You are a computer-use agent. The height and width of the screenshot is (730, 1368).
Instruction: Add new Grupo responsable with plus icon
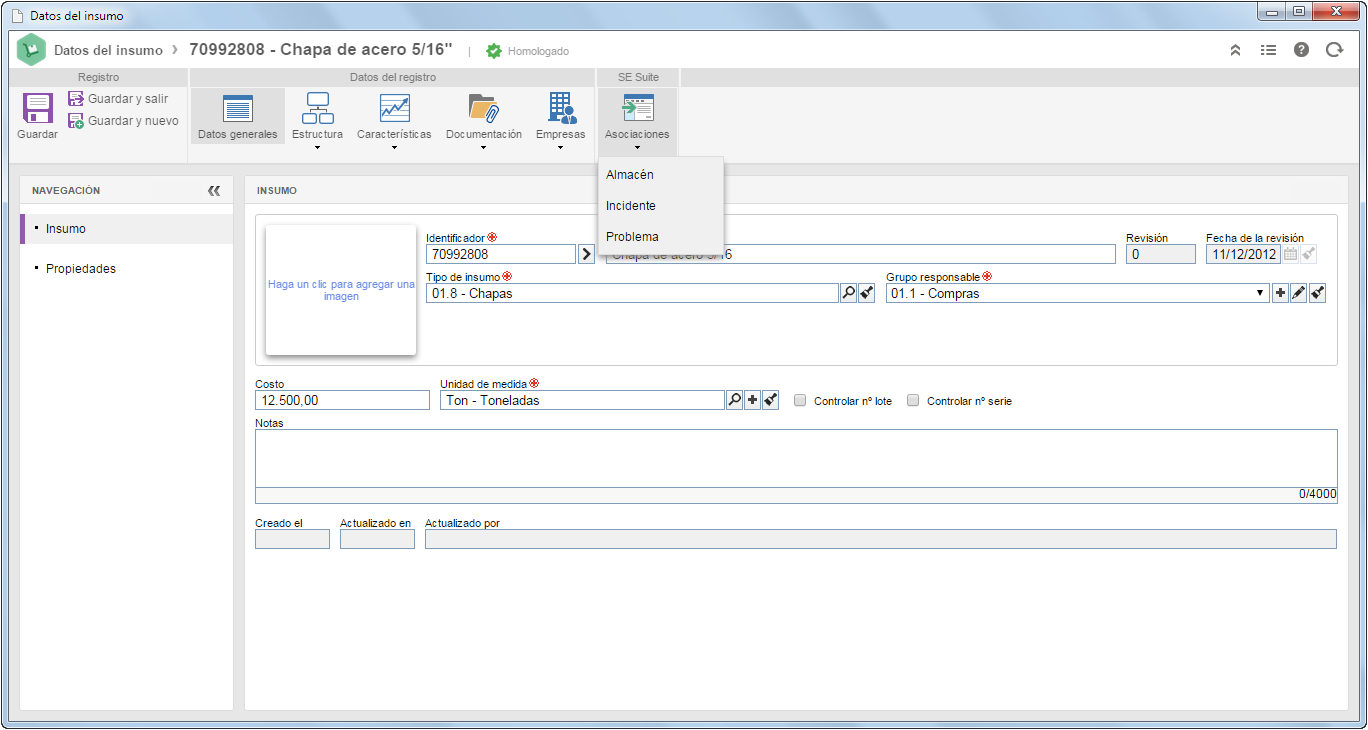[x=1280, y=293]
